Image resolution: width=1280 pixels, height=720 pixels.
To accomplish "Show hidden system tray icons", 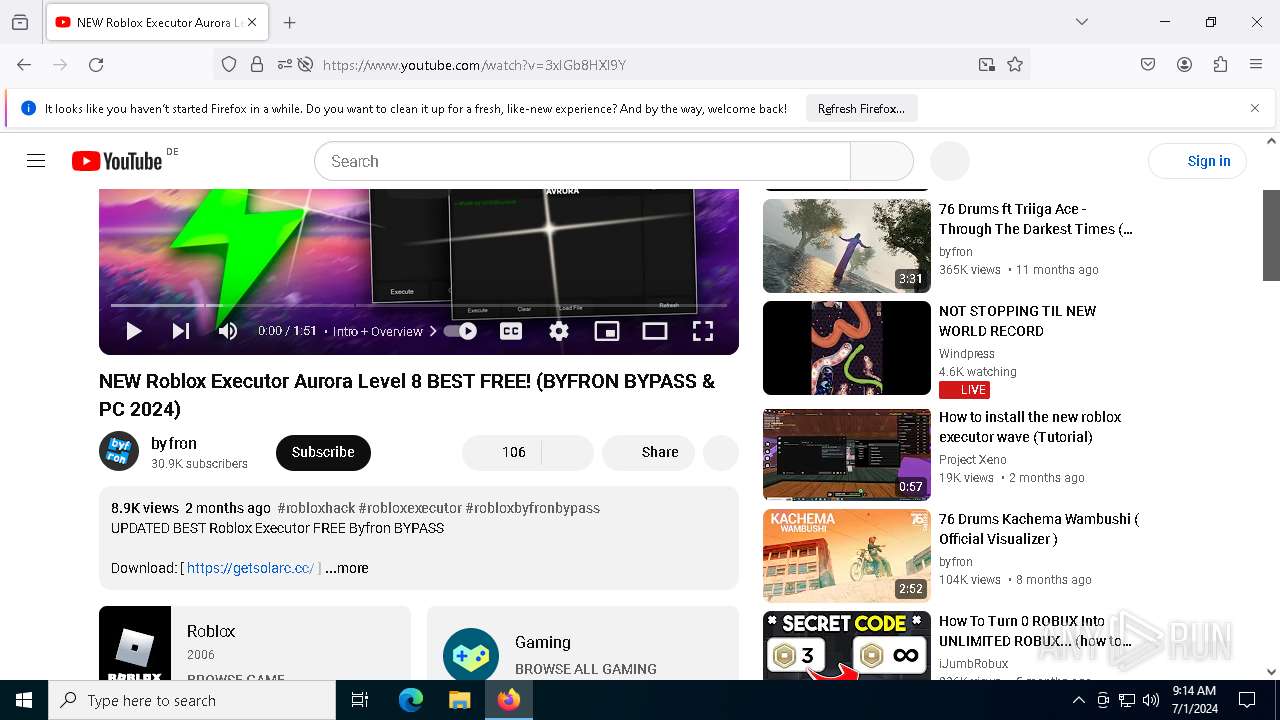I will pyautogui.click(x=1078, y=700).
